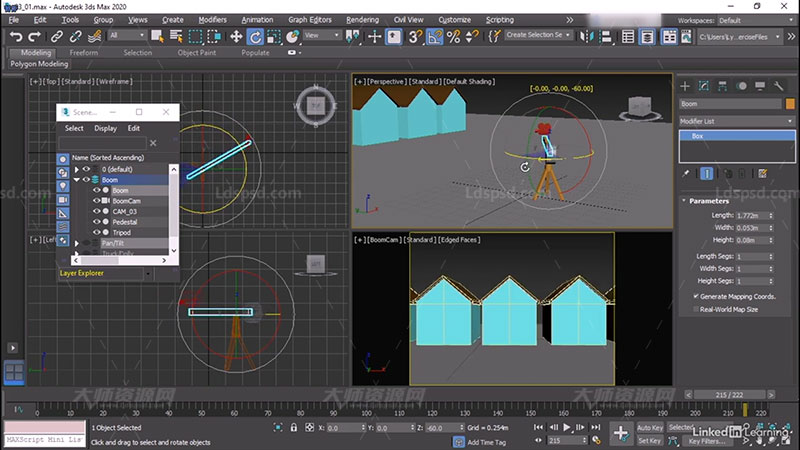Click the Length value field 1.772m
Screen dimensions: 800x450
pyautogui.click(x=752, y=215)
